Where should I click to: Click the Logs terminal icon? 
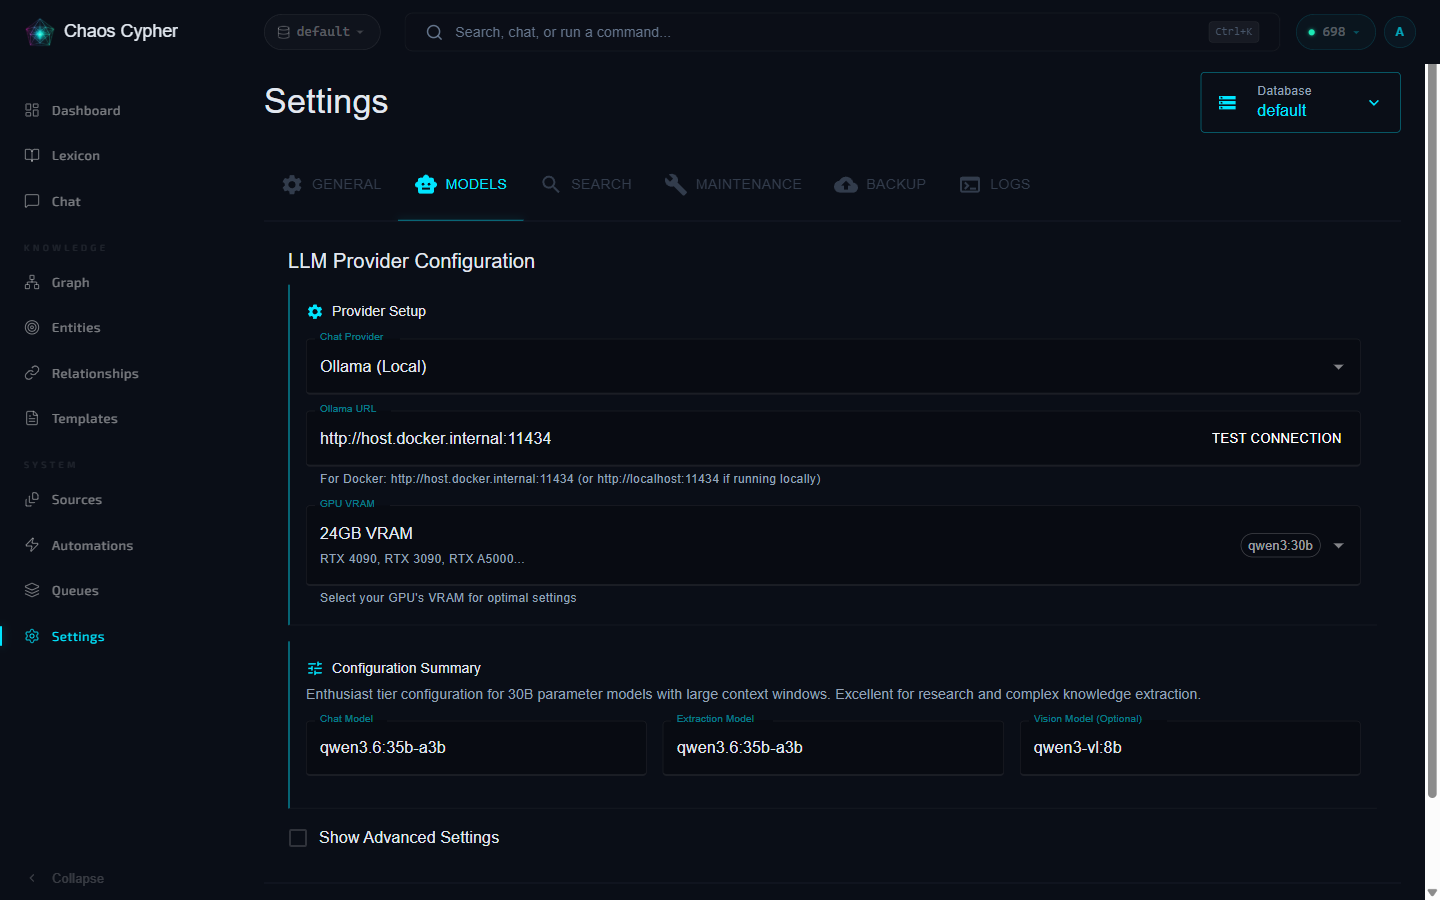970,184
